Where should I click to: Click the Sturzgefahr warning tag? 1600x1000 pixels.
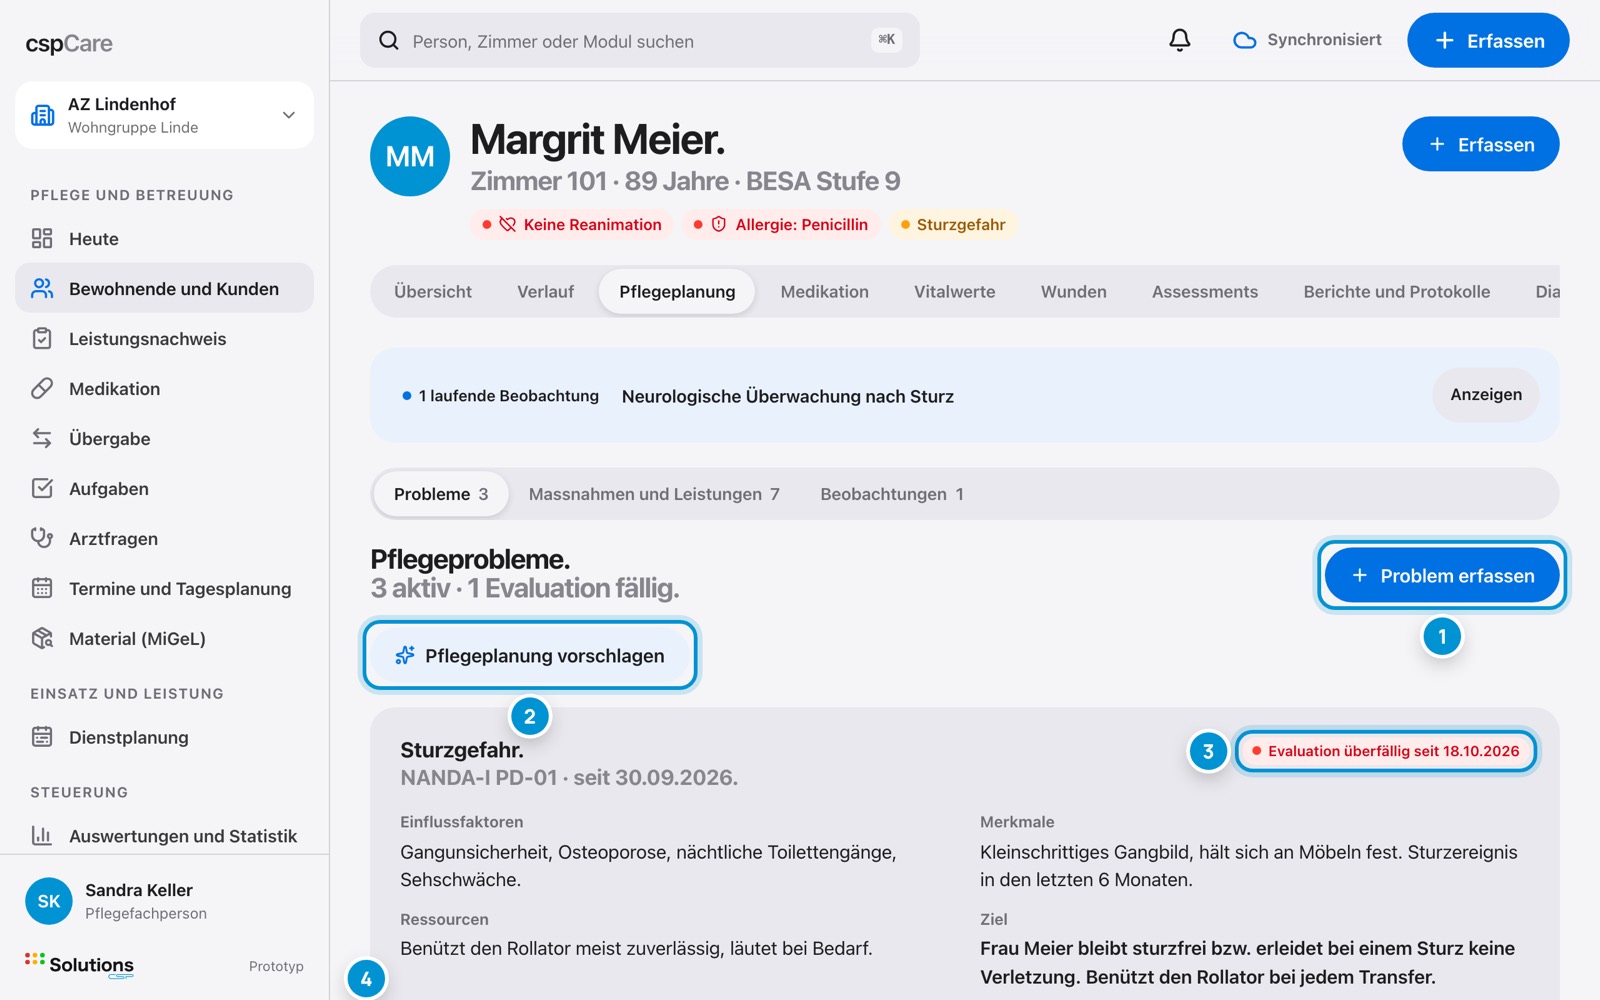coord(952,224)
